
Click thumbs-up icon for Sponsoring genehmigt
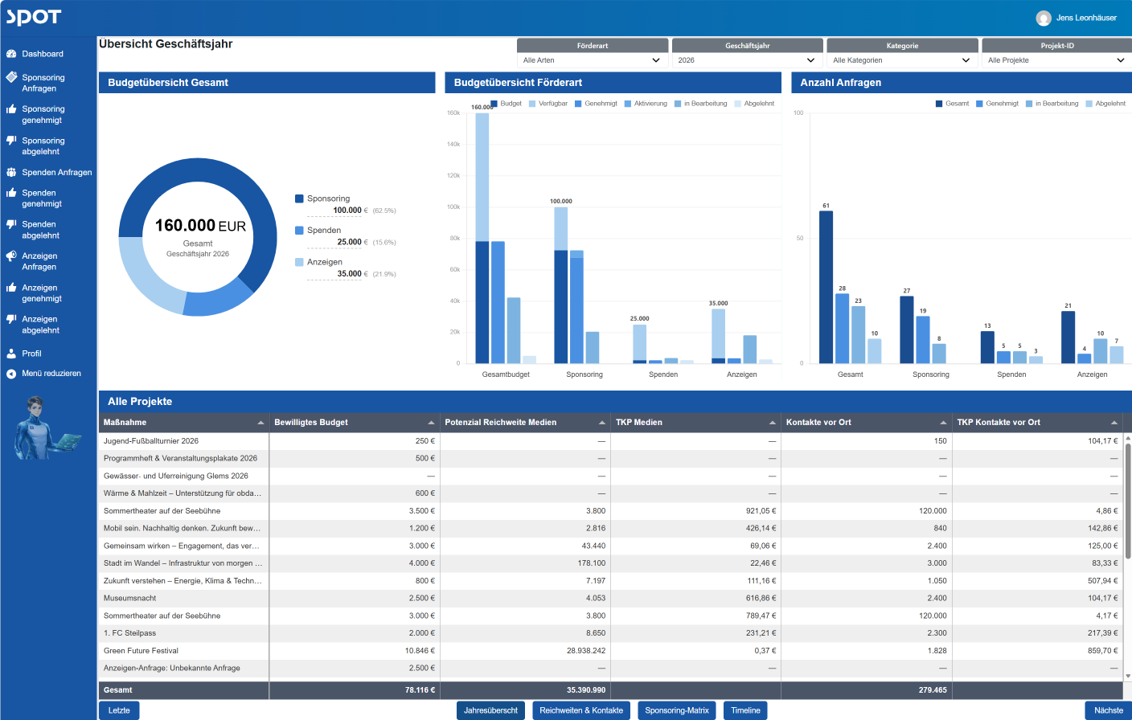tap(12, 109)
